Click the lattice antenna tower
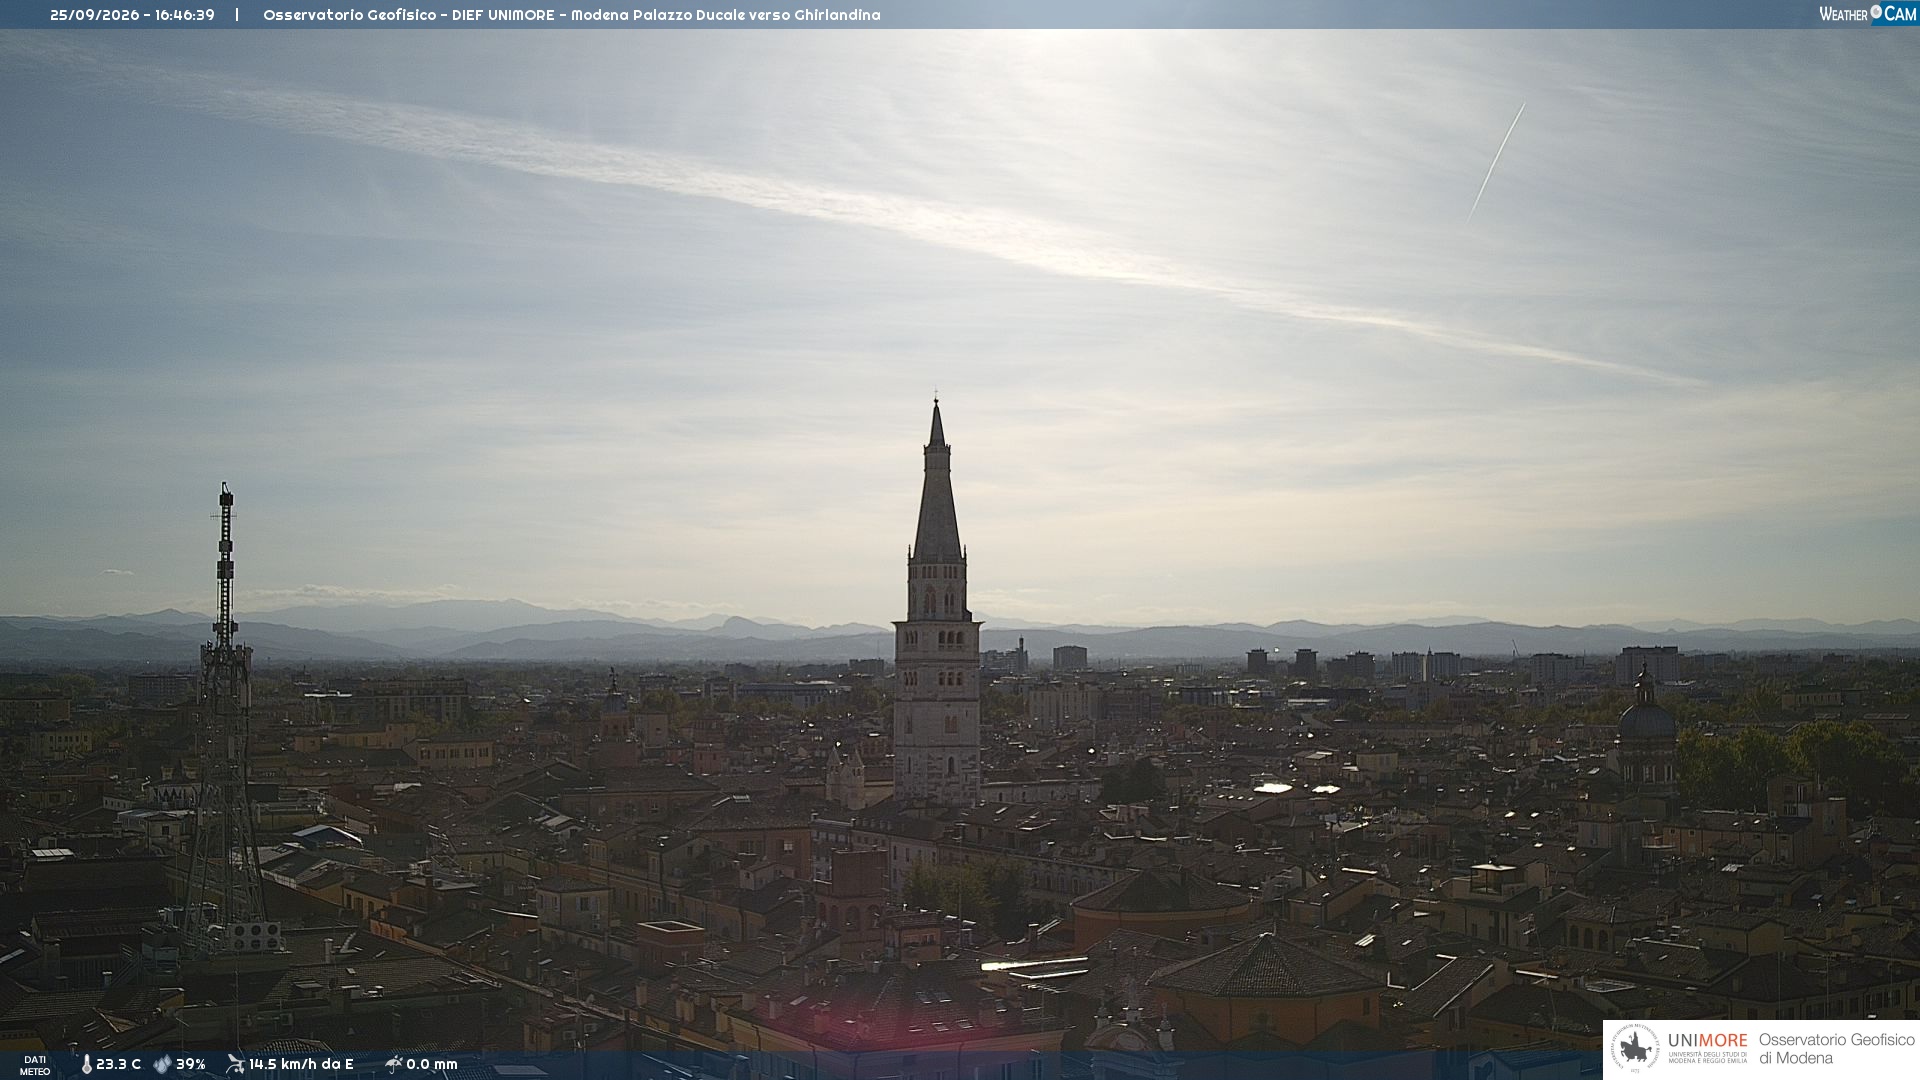Image resolution: width=1920 pixels, height=1080 pixels. [x=225, y=720]
